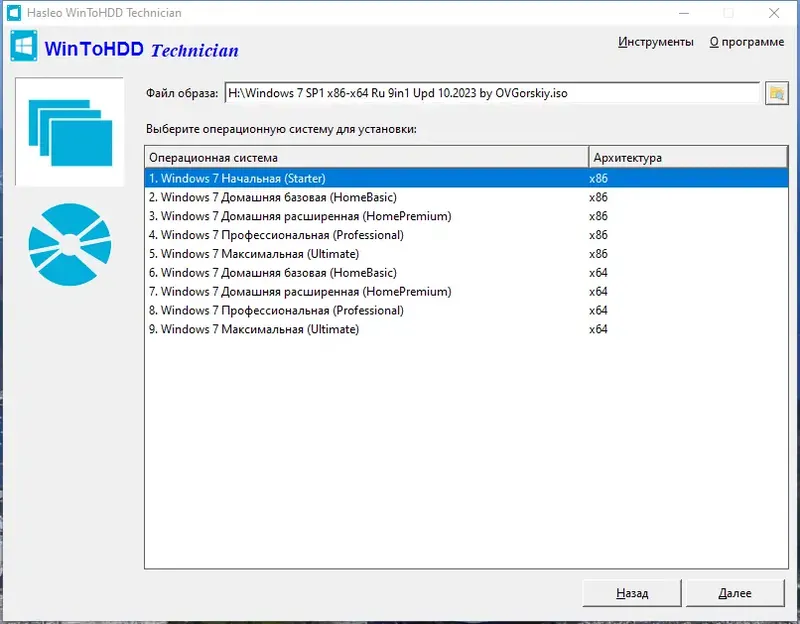Close the WinToHDD window

click(774, 13)
